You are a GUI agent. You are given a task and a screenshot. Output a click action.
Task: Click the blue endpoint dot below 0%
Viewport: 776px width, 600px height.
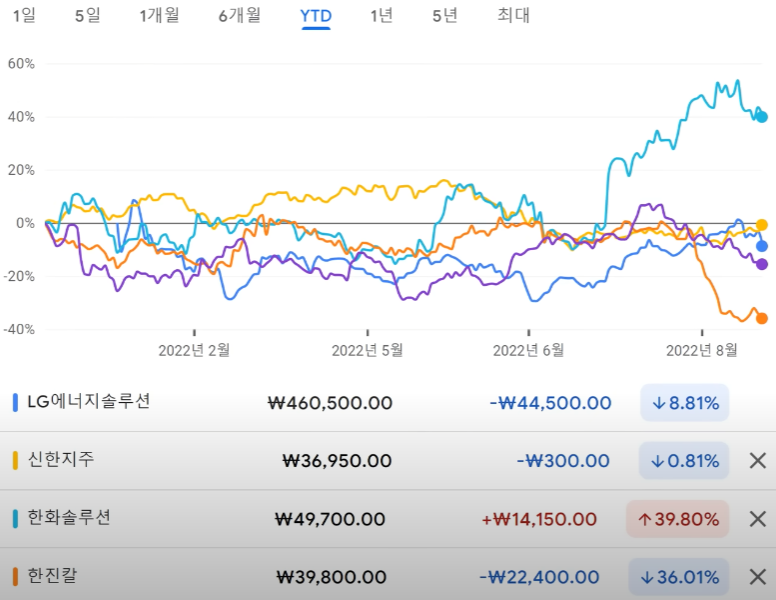click(762, 246)
